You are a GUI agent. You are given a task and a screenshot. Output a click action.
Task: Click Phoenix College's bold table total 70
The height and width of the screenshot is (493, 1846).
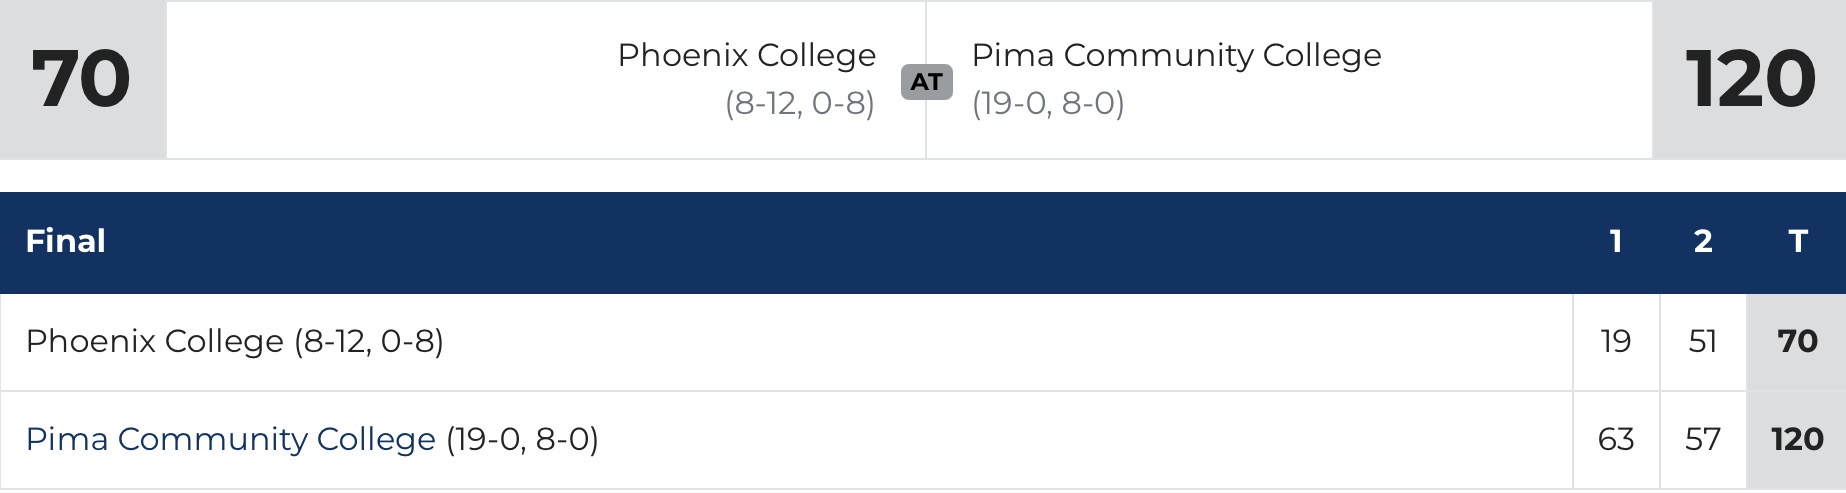[1797, 341]
